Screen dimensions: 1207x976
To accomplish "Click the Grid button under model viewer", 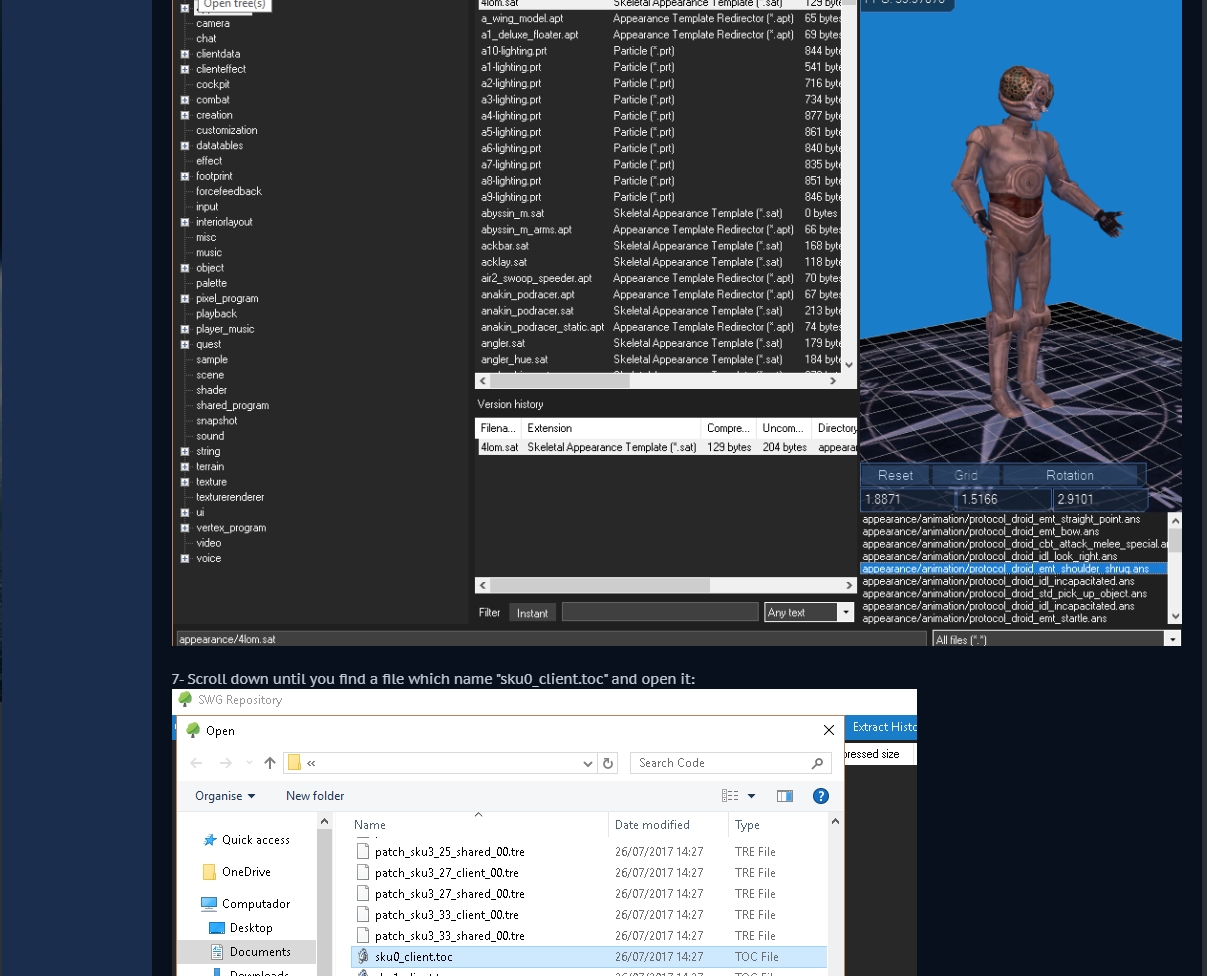I will click(966, 475).
